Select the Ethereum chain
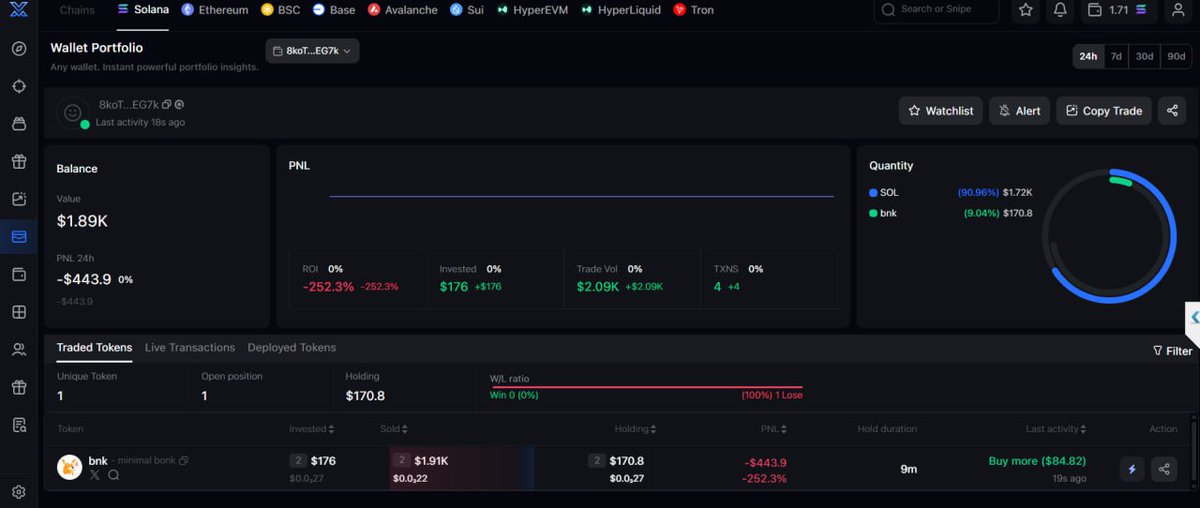The width and height of the screenshot is (1200, 508). click(x=215, y=10)
